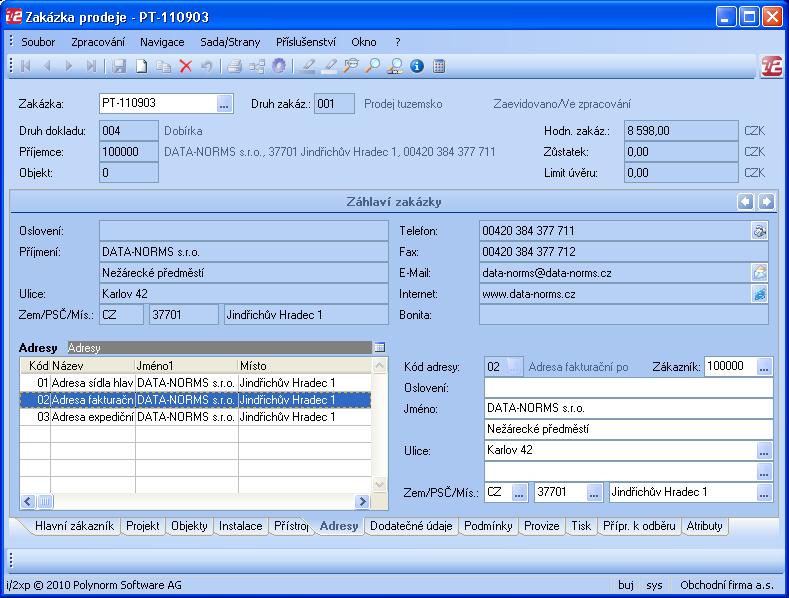Go to the first record in toolbar
The height and width of the screenshot is (598, 789).
coord(25,66)
